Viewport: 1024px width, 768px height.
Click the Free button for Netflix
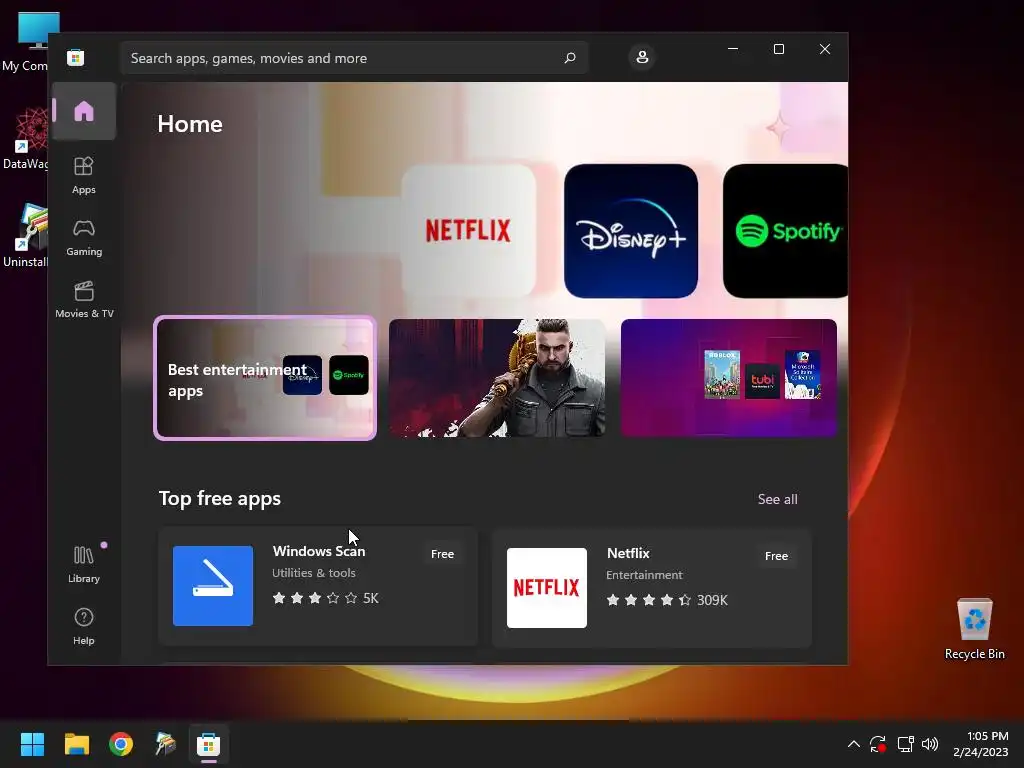click(776, 556)
